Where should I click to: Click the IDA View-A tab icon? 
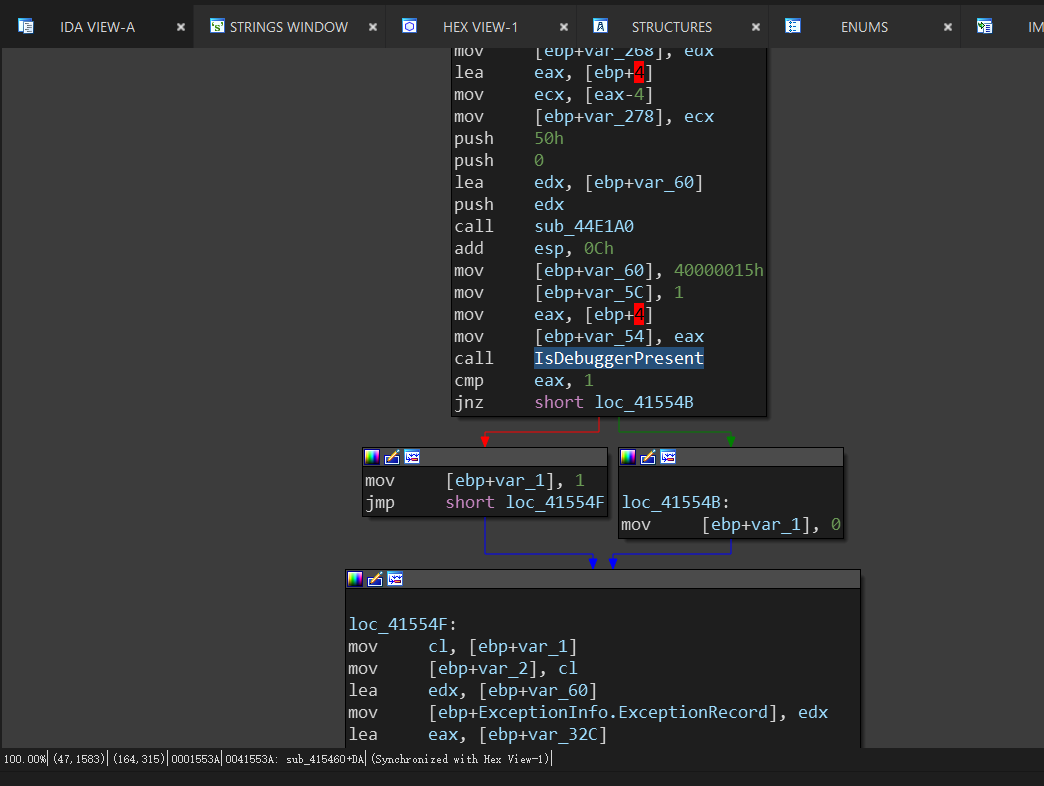pos(25,27)
